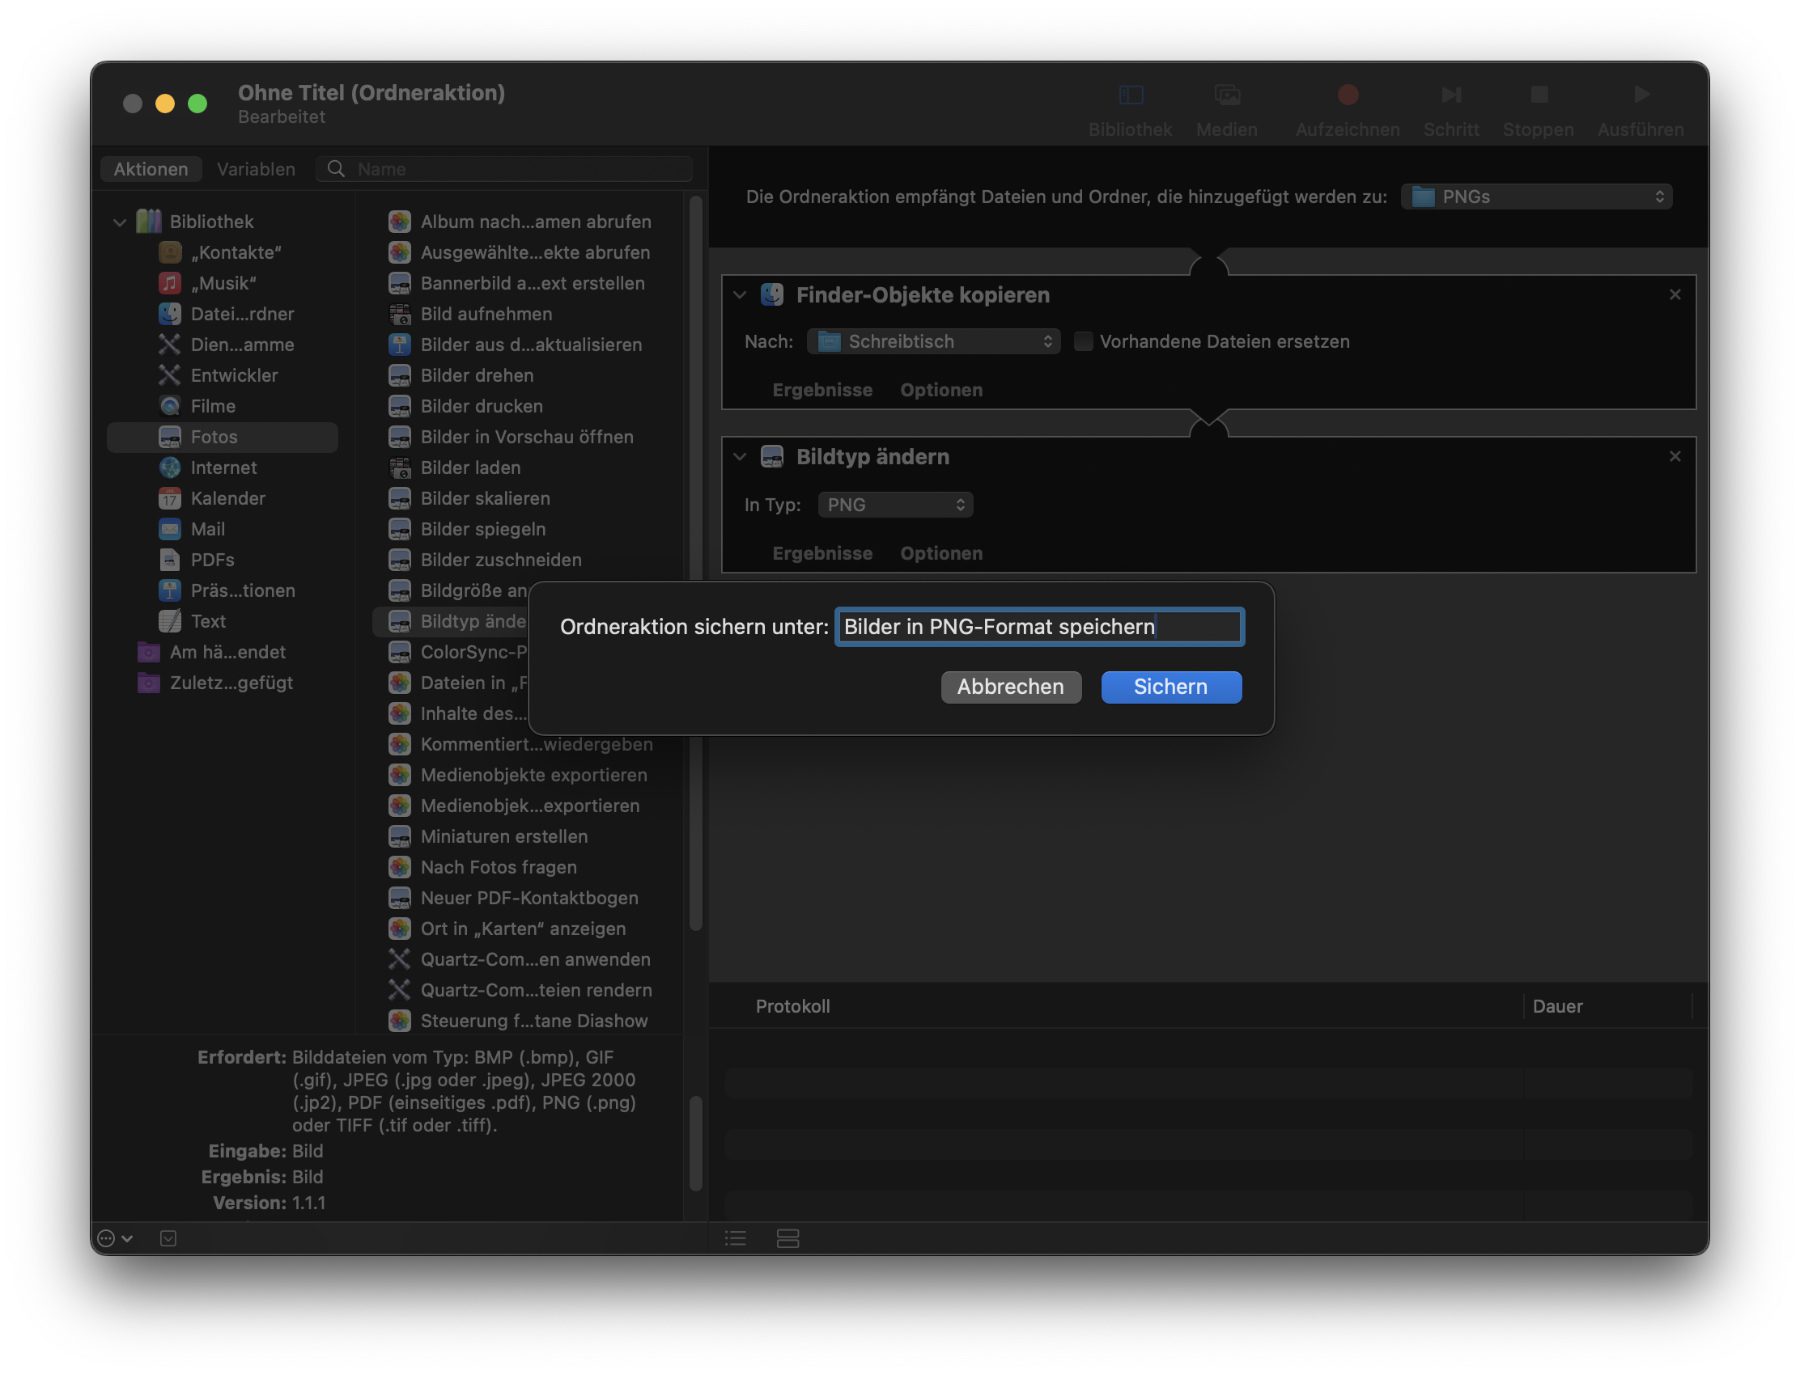Collapse the Finder-Objekte kopieren action
Screen dimensions: 1800x1375
click(x=740, y=295)
